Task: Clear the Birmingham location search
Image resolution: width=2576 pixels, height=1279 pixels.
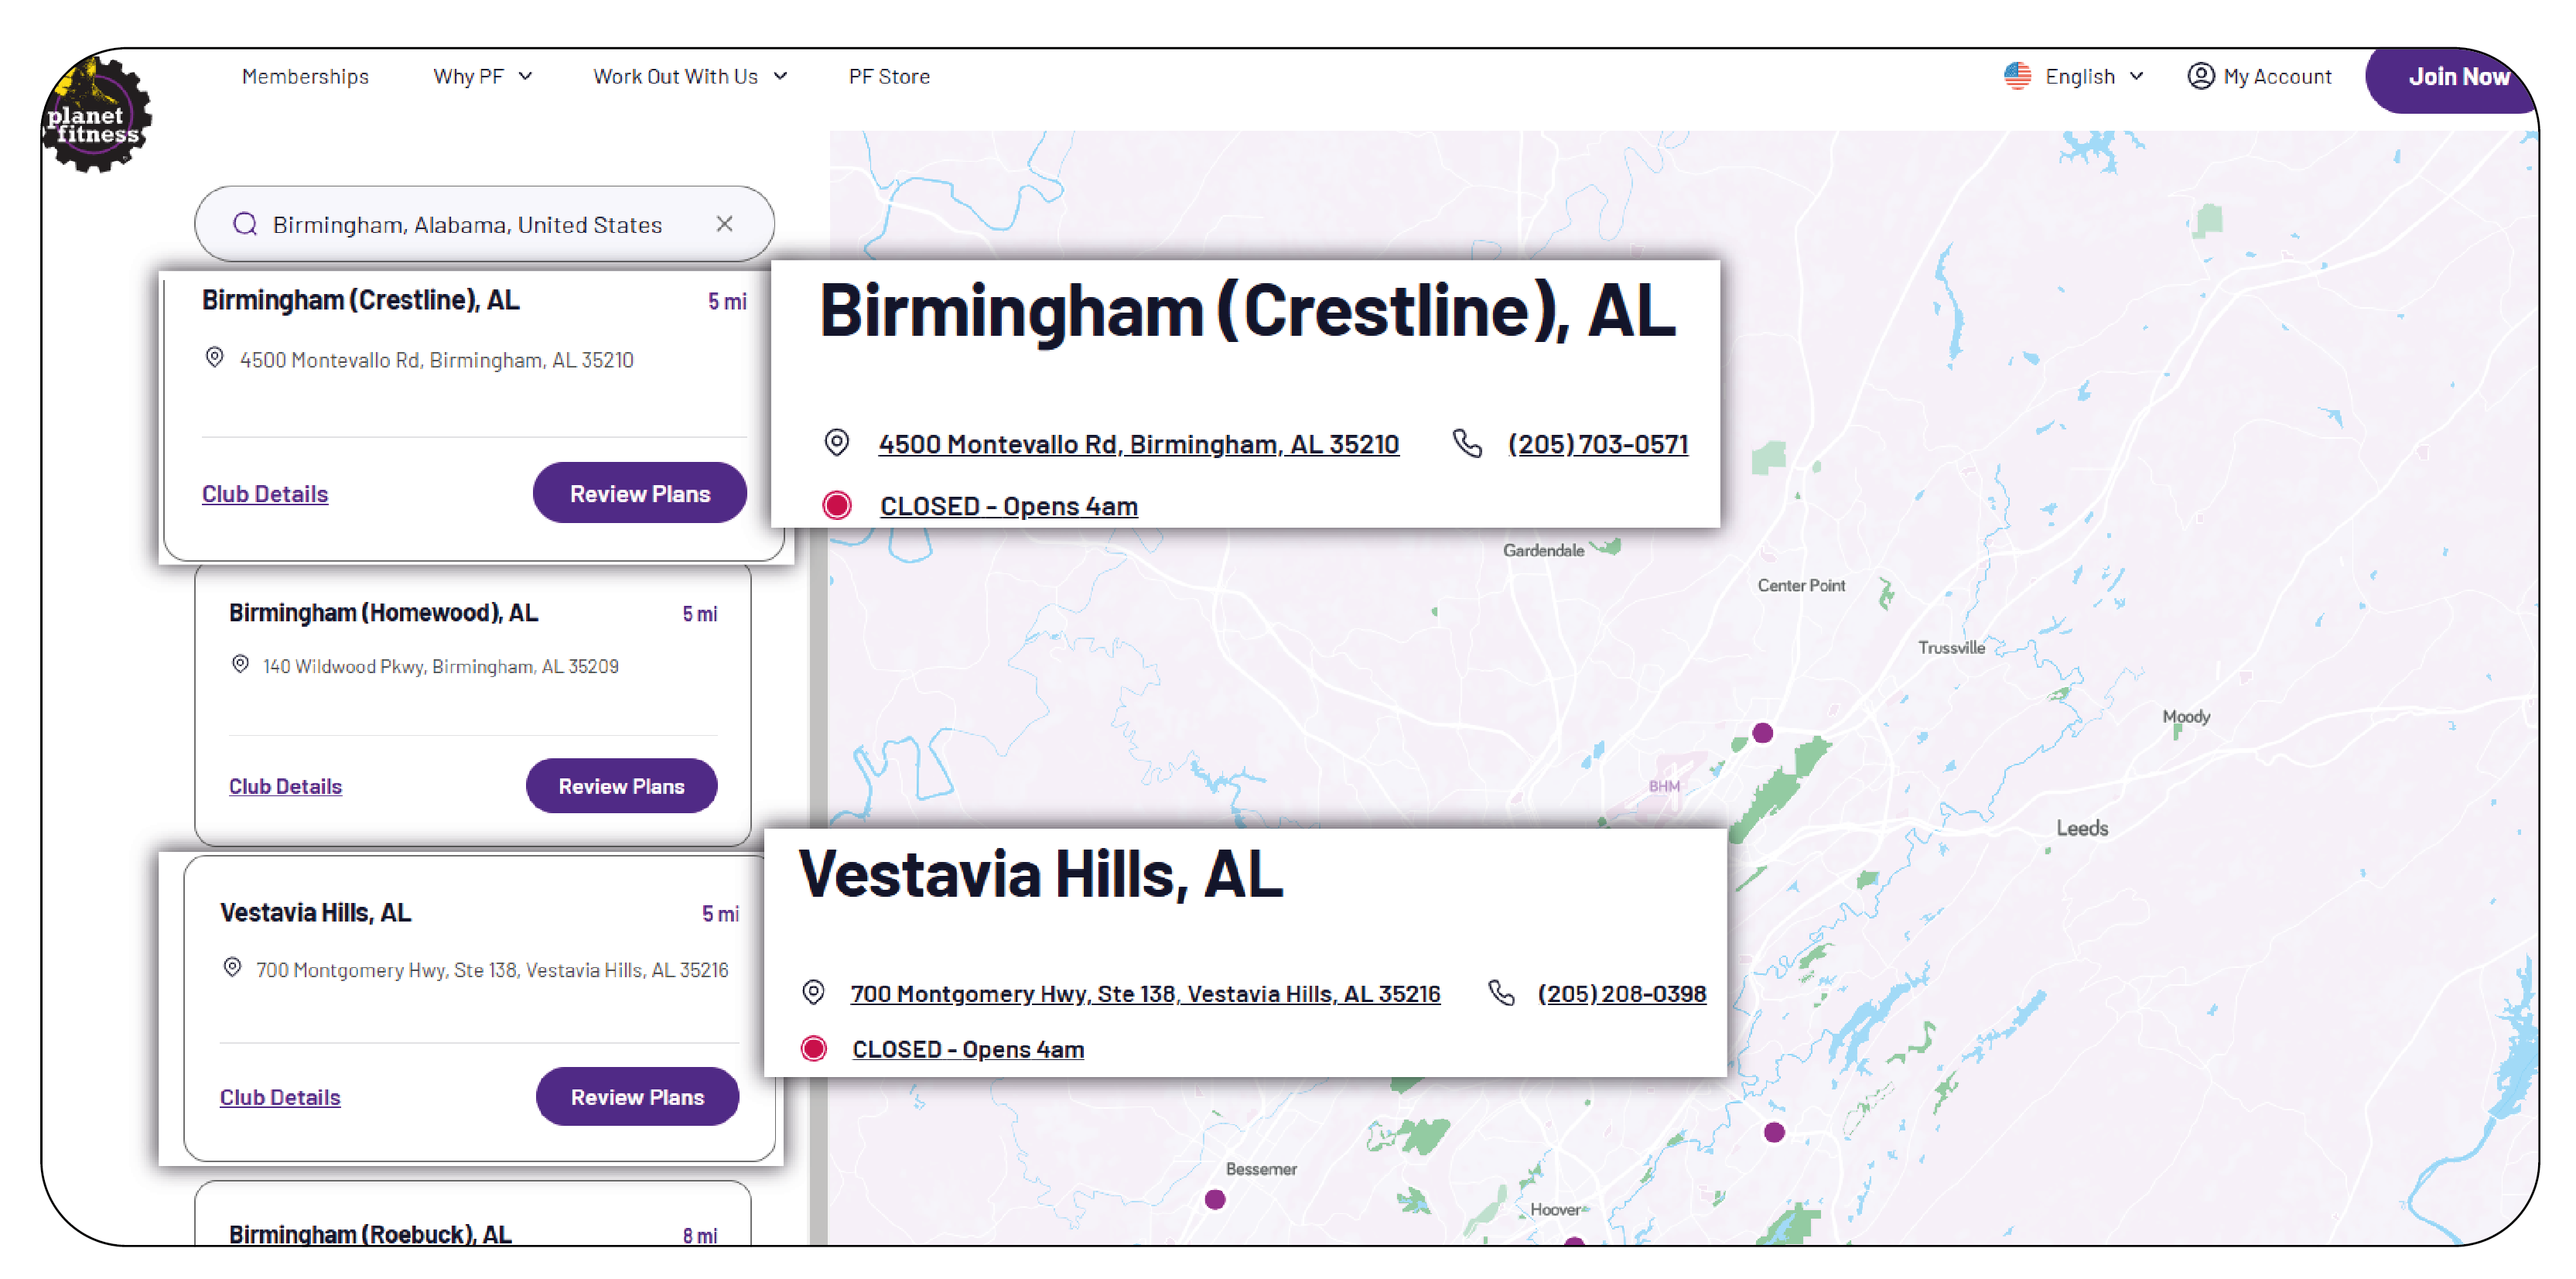Action: 725,224
